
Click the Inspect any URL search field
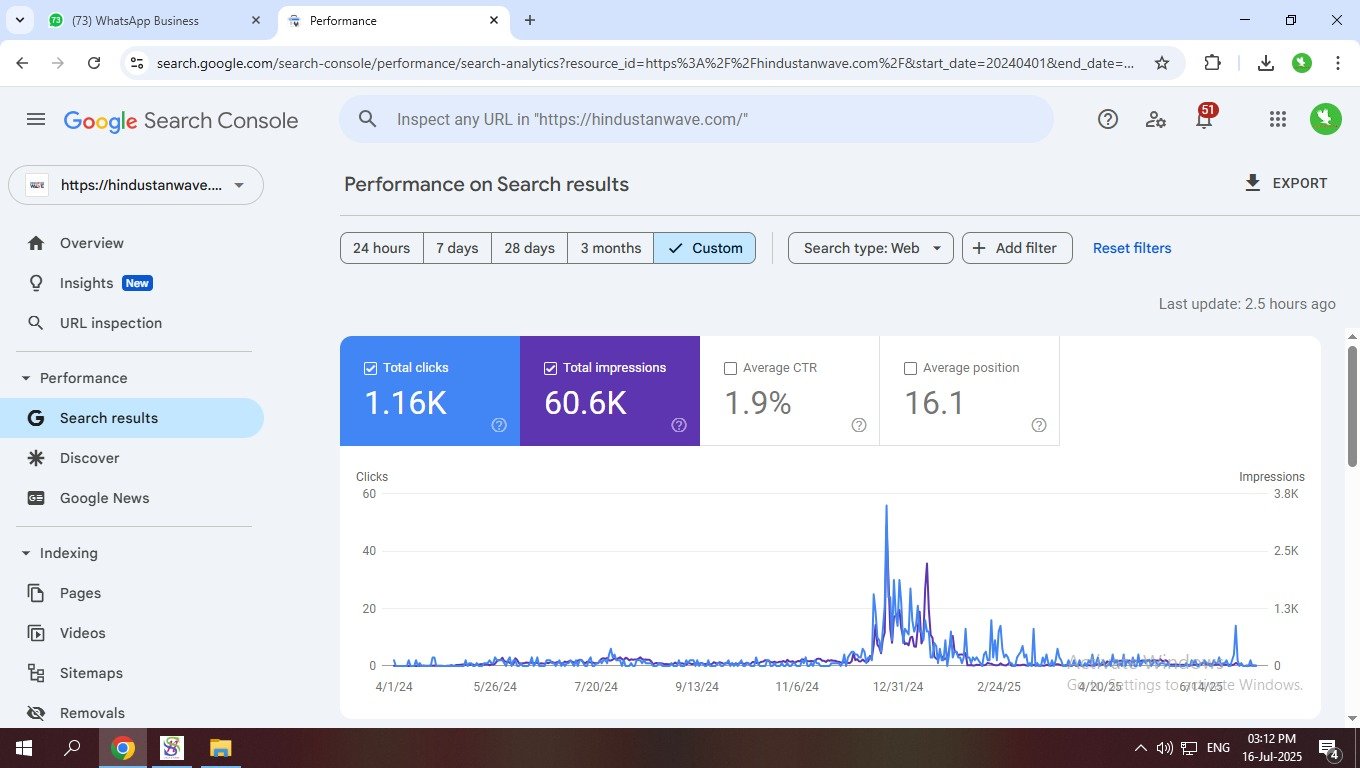(700, 120)
